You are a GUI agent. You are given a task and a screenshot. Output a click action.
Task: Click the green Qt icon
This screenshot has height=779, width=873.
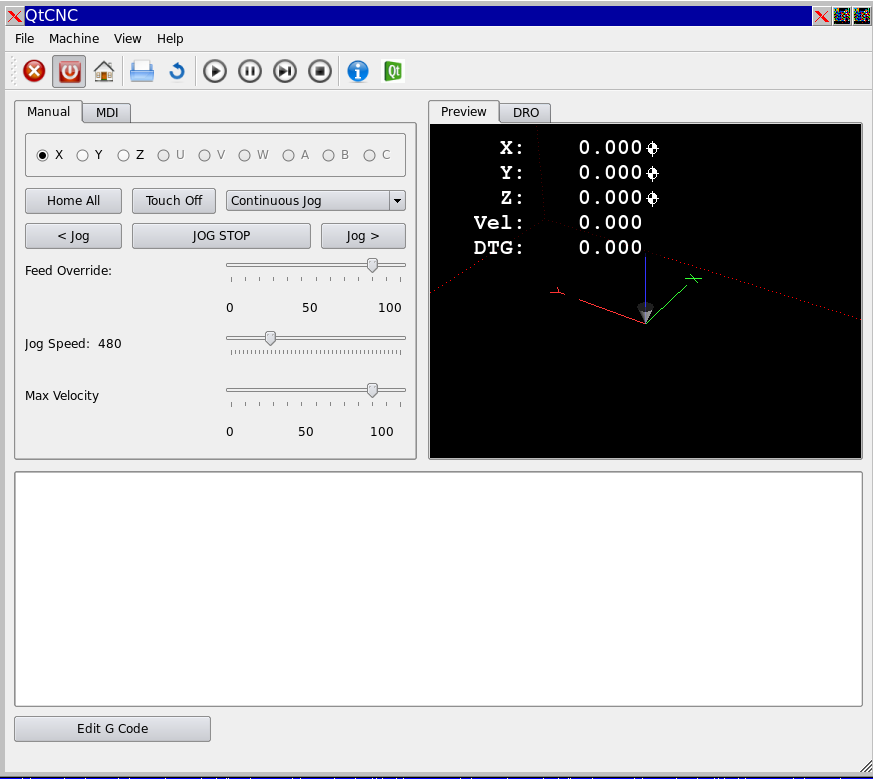point(393,71)
